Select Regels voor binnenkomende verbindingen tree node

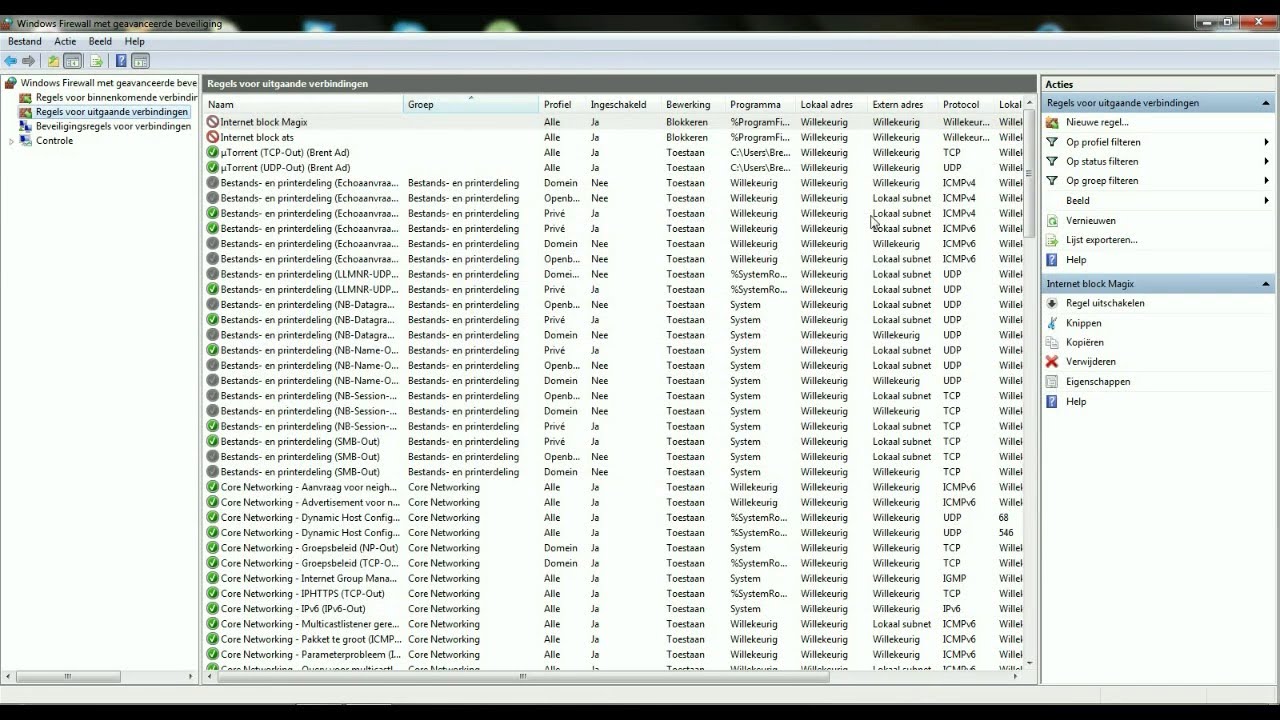[117, 97]
